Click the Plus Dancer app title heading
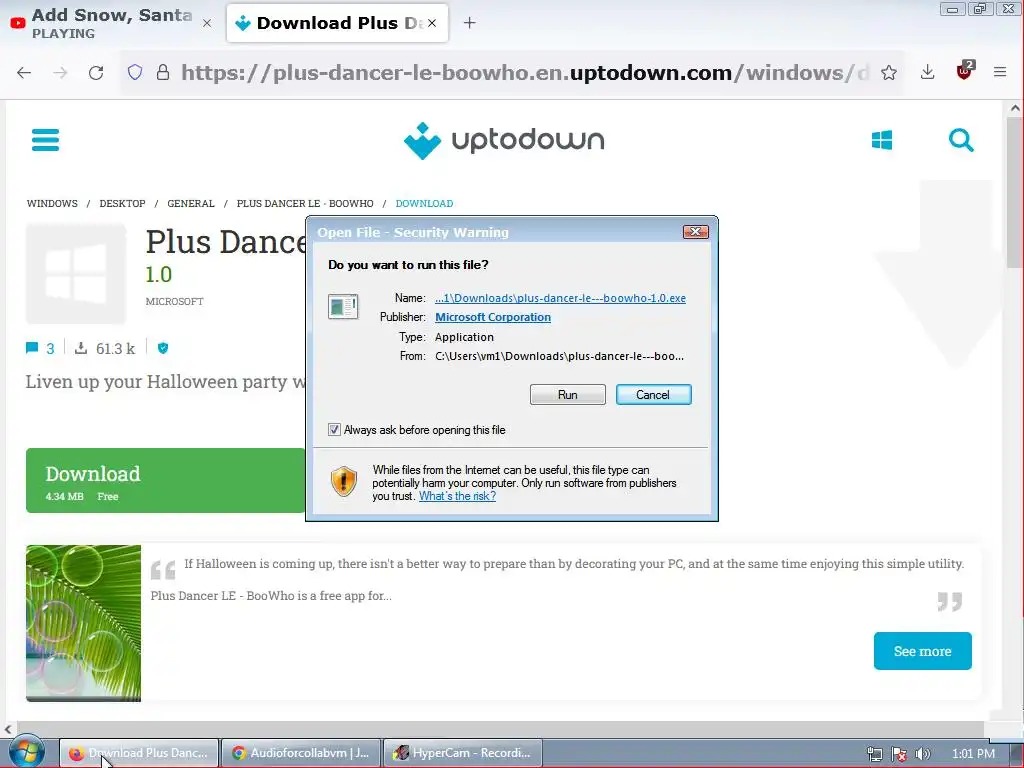 (x=225, y=242)
